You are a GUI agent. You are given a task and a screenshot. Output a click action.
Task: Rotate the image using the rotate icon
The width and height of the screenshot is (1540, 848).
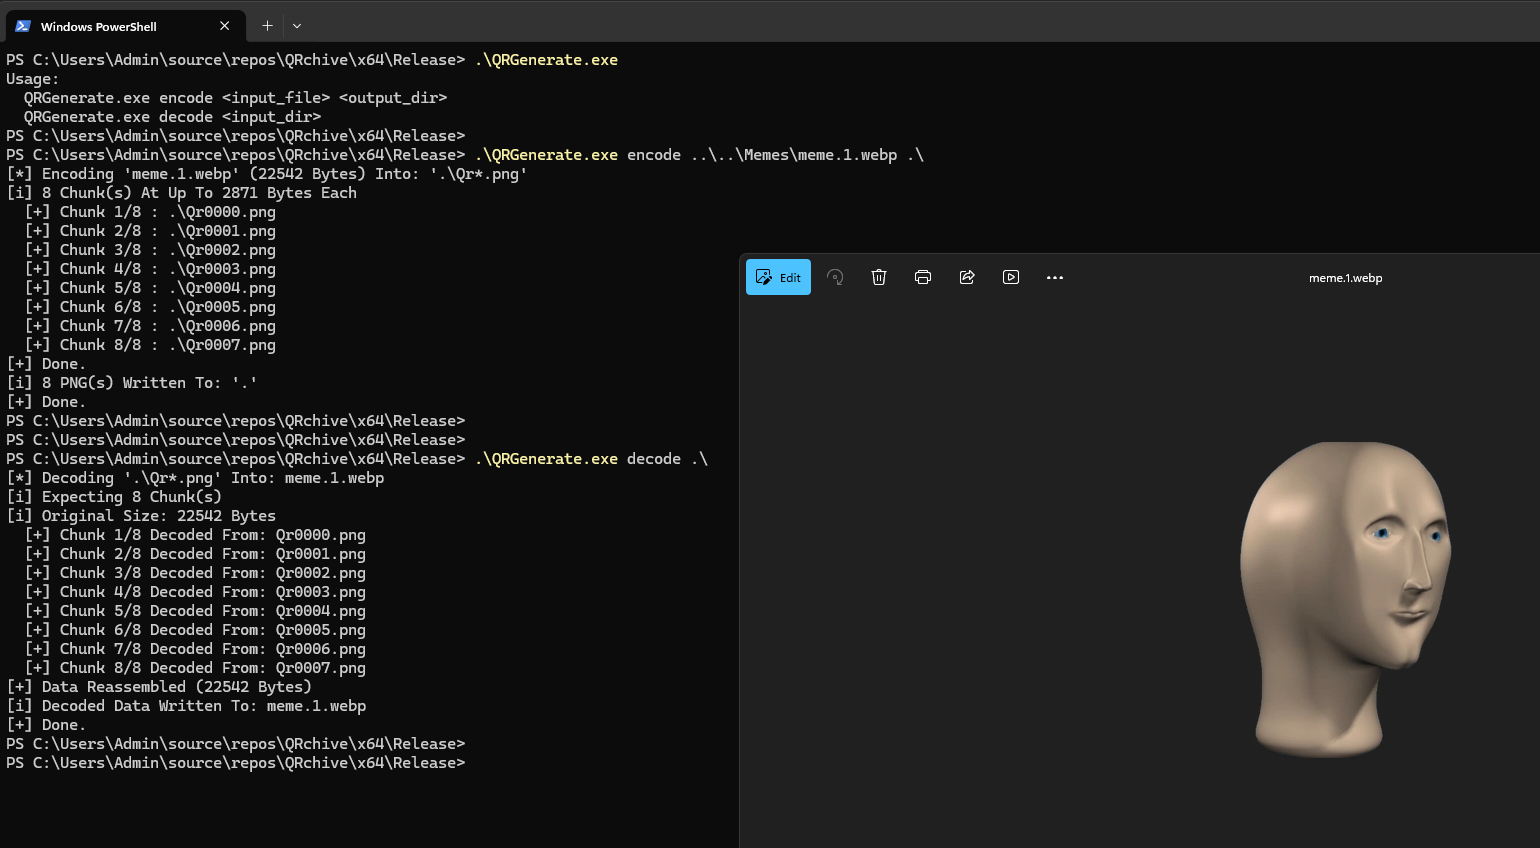[x=835, y=278]
